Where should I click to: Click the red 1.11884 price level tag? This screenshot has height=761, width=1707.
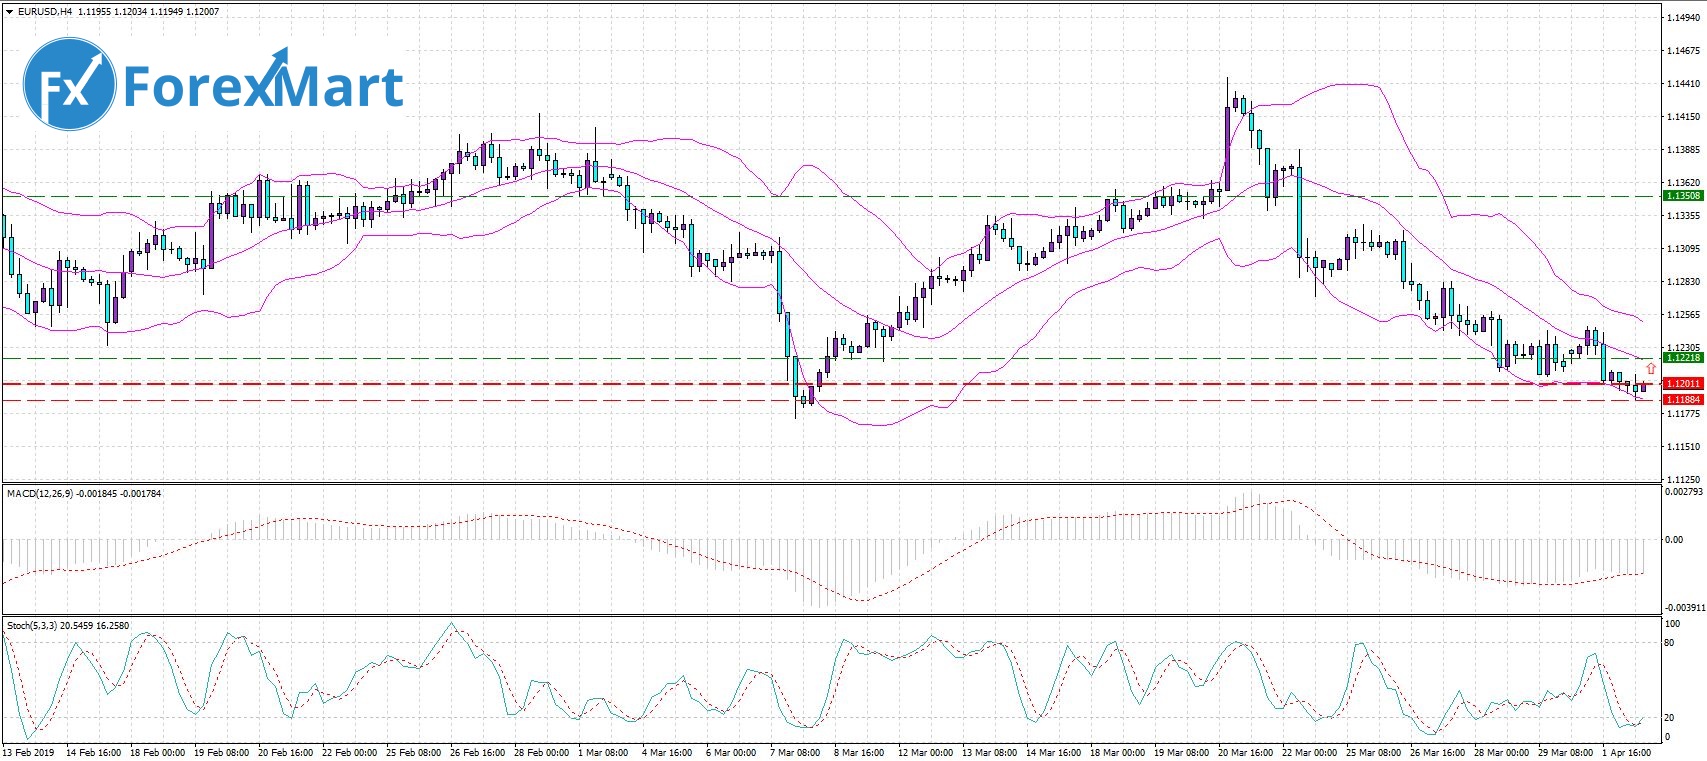[1682, 399]
